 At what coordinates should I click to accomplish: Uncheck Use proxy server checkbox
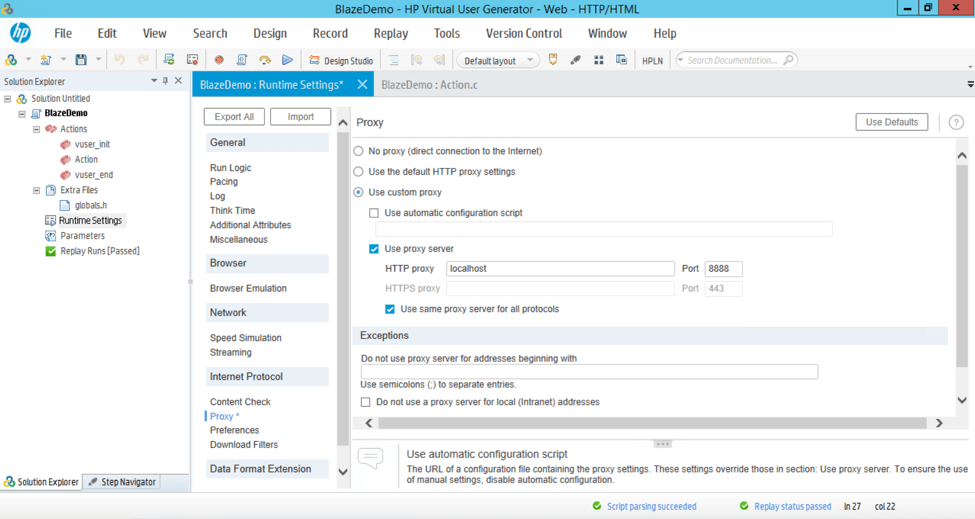pyautogui.click(x=374, y=249)
